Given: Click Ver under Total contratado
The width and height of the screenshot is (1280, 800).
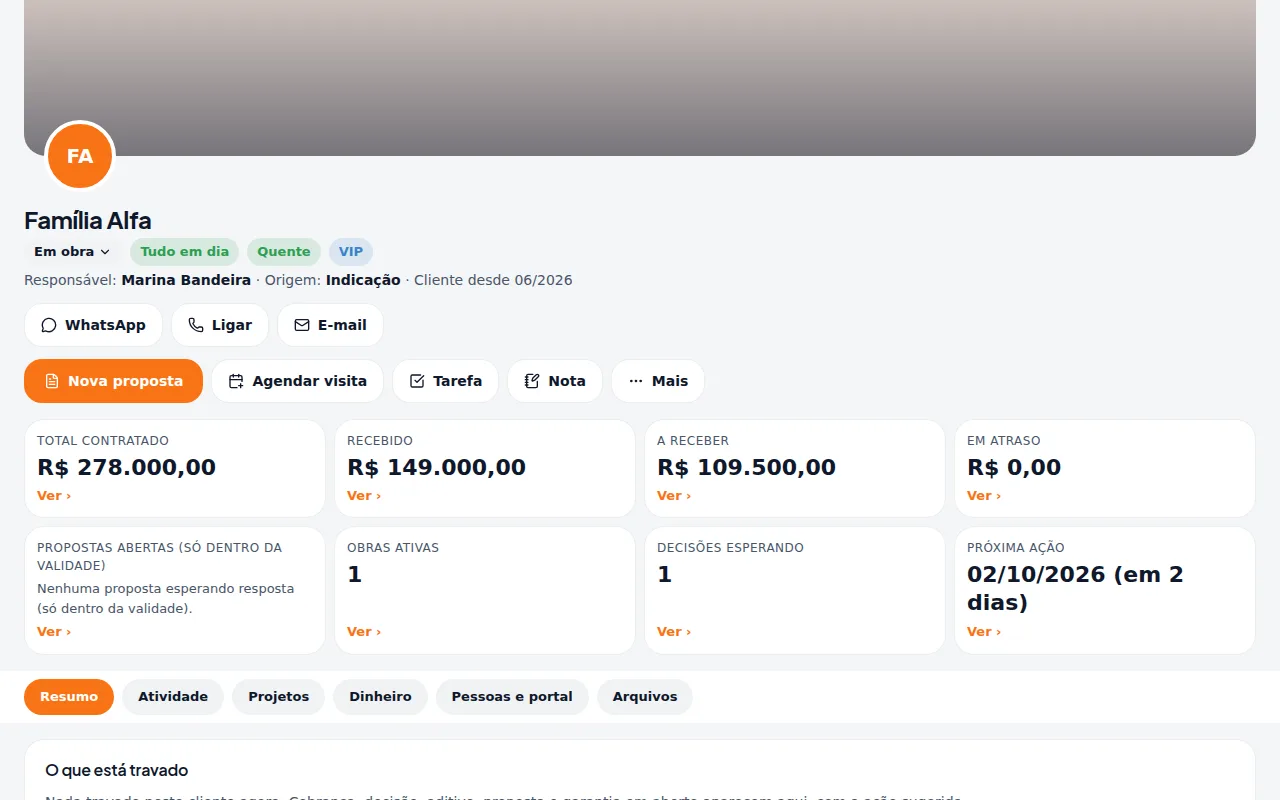Looking at the screenshot, I should coord(54,496).
